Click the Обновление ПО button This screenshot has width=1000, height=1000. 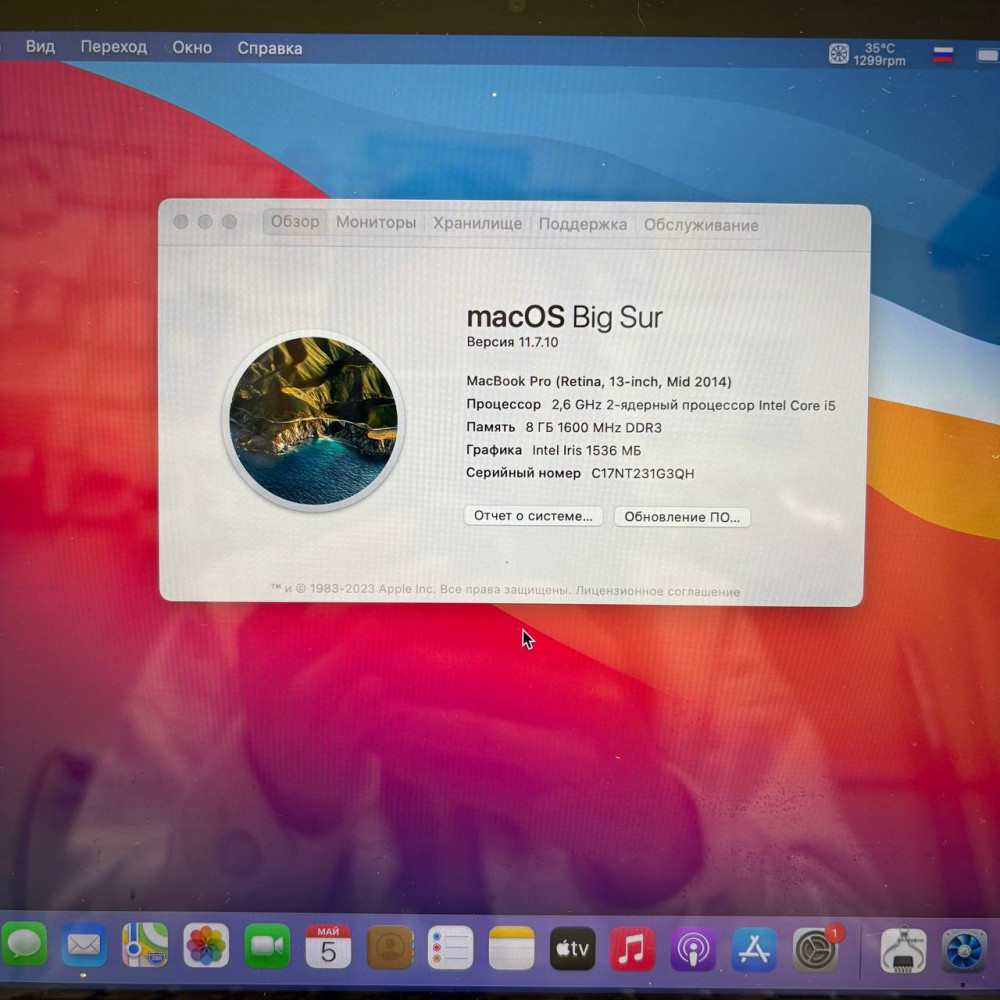(682, 517)
